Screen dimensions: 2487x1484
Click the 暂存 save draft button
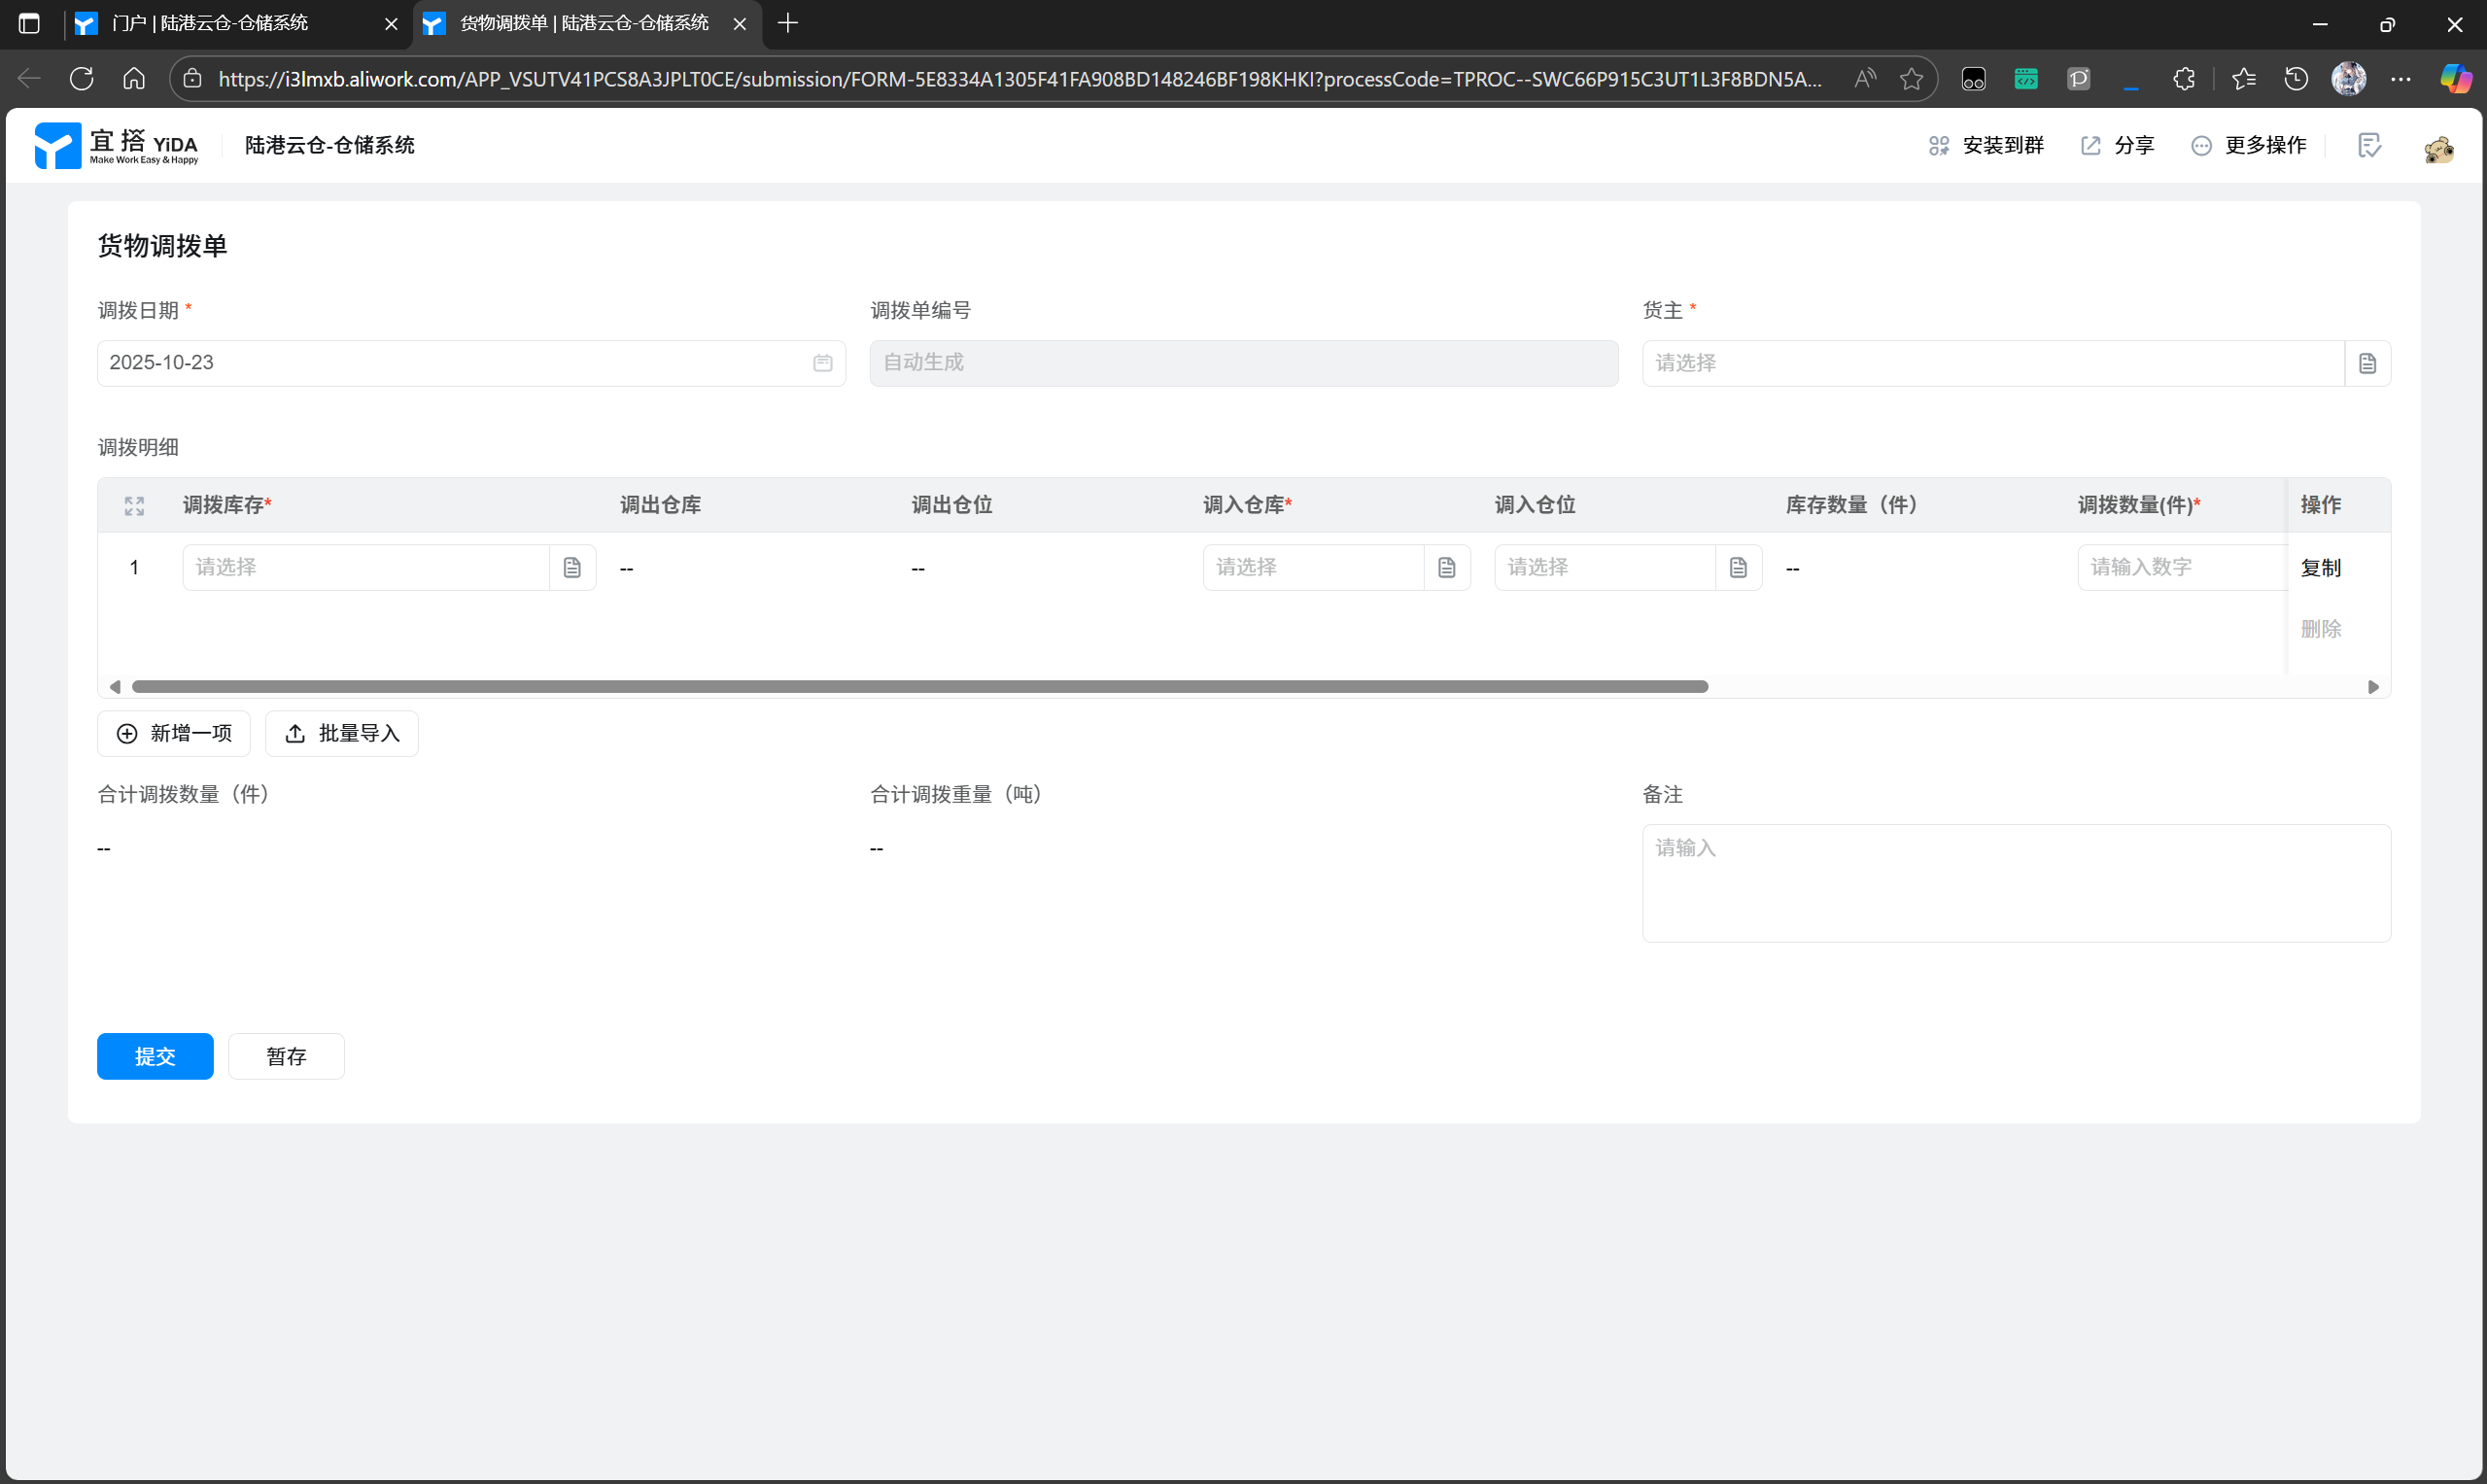click(286, 1056)
